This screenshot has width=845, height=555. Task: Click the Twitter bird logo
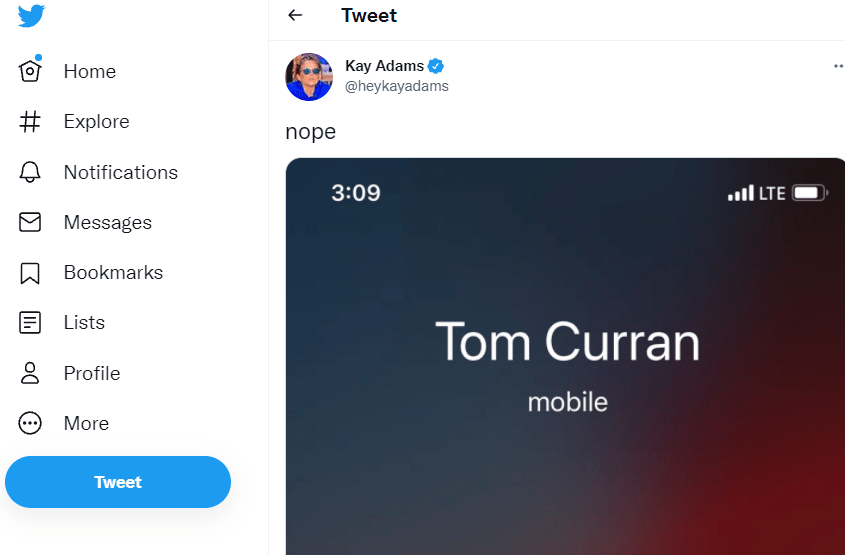point(31,16)
